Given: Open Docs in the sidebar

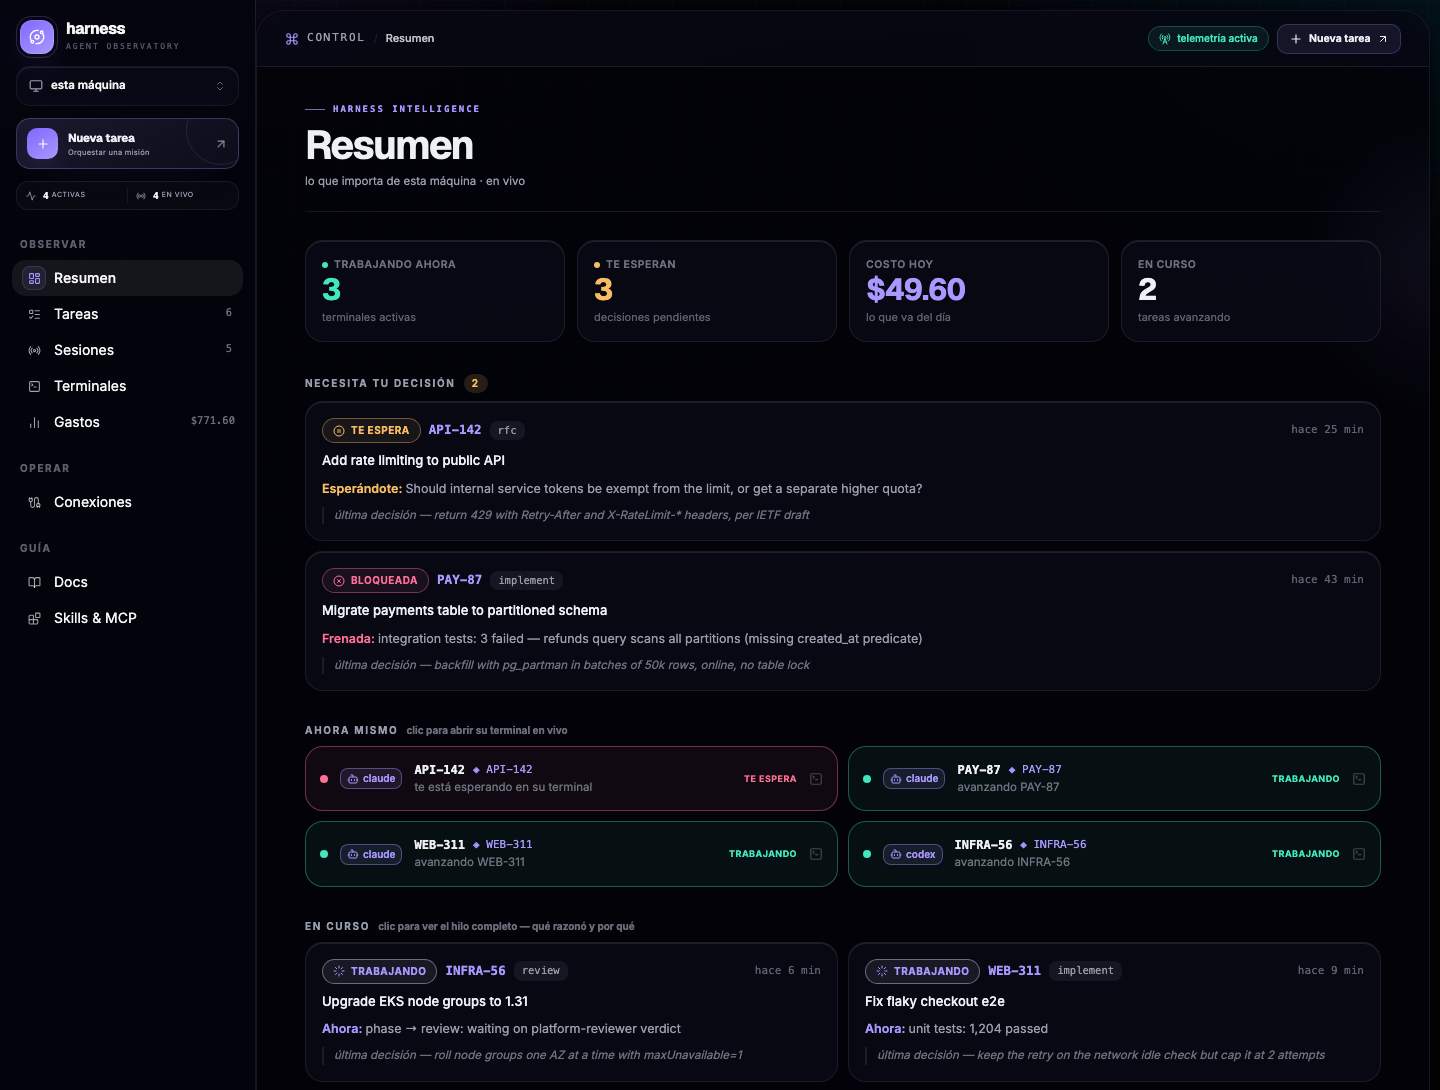Looking at the screenshot, I should coord(127,582).
